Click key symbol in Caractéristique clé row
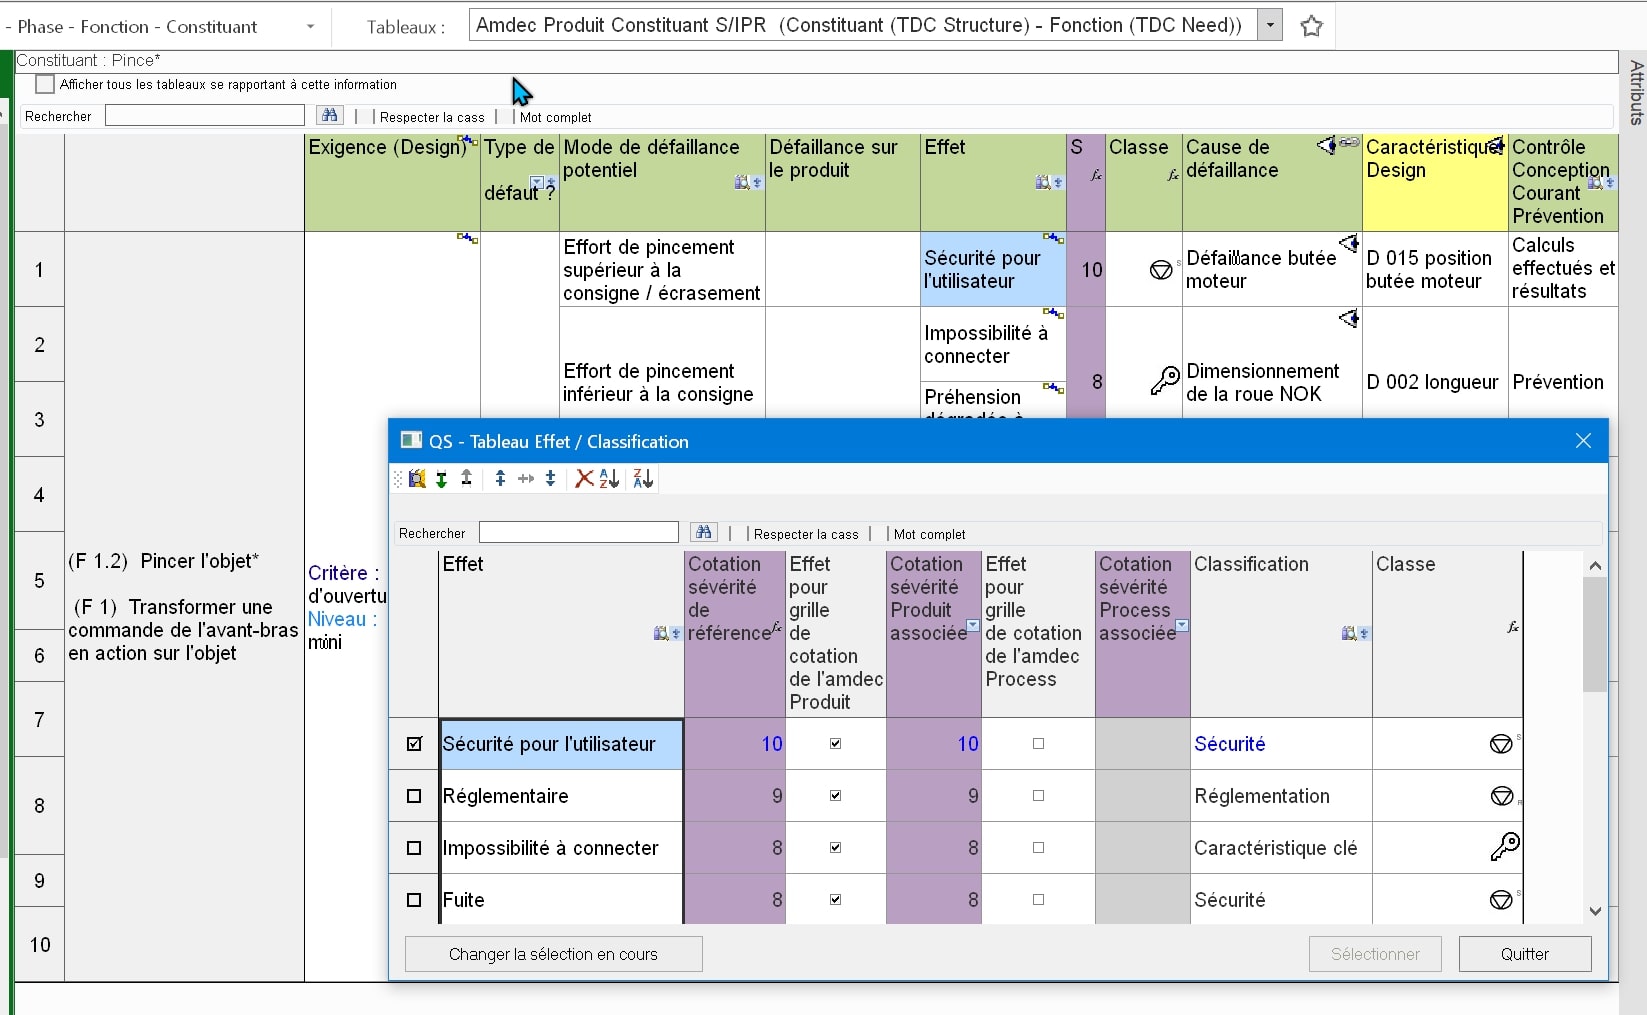 [x=1504, y=847]
